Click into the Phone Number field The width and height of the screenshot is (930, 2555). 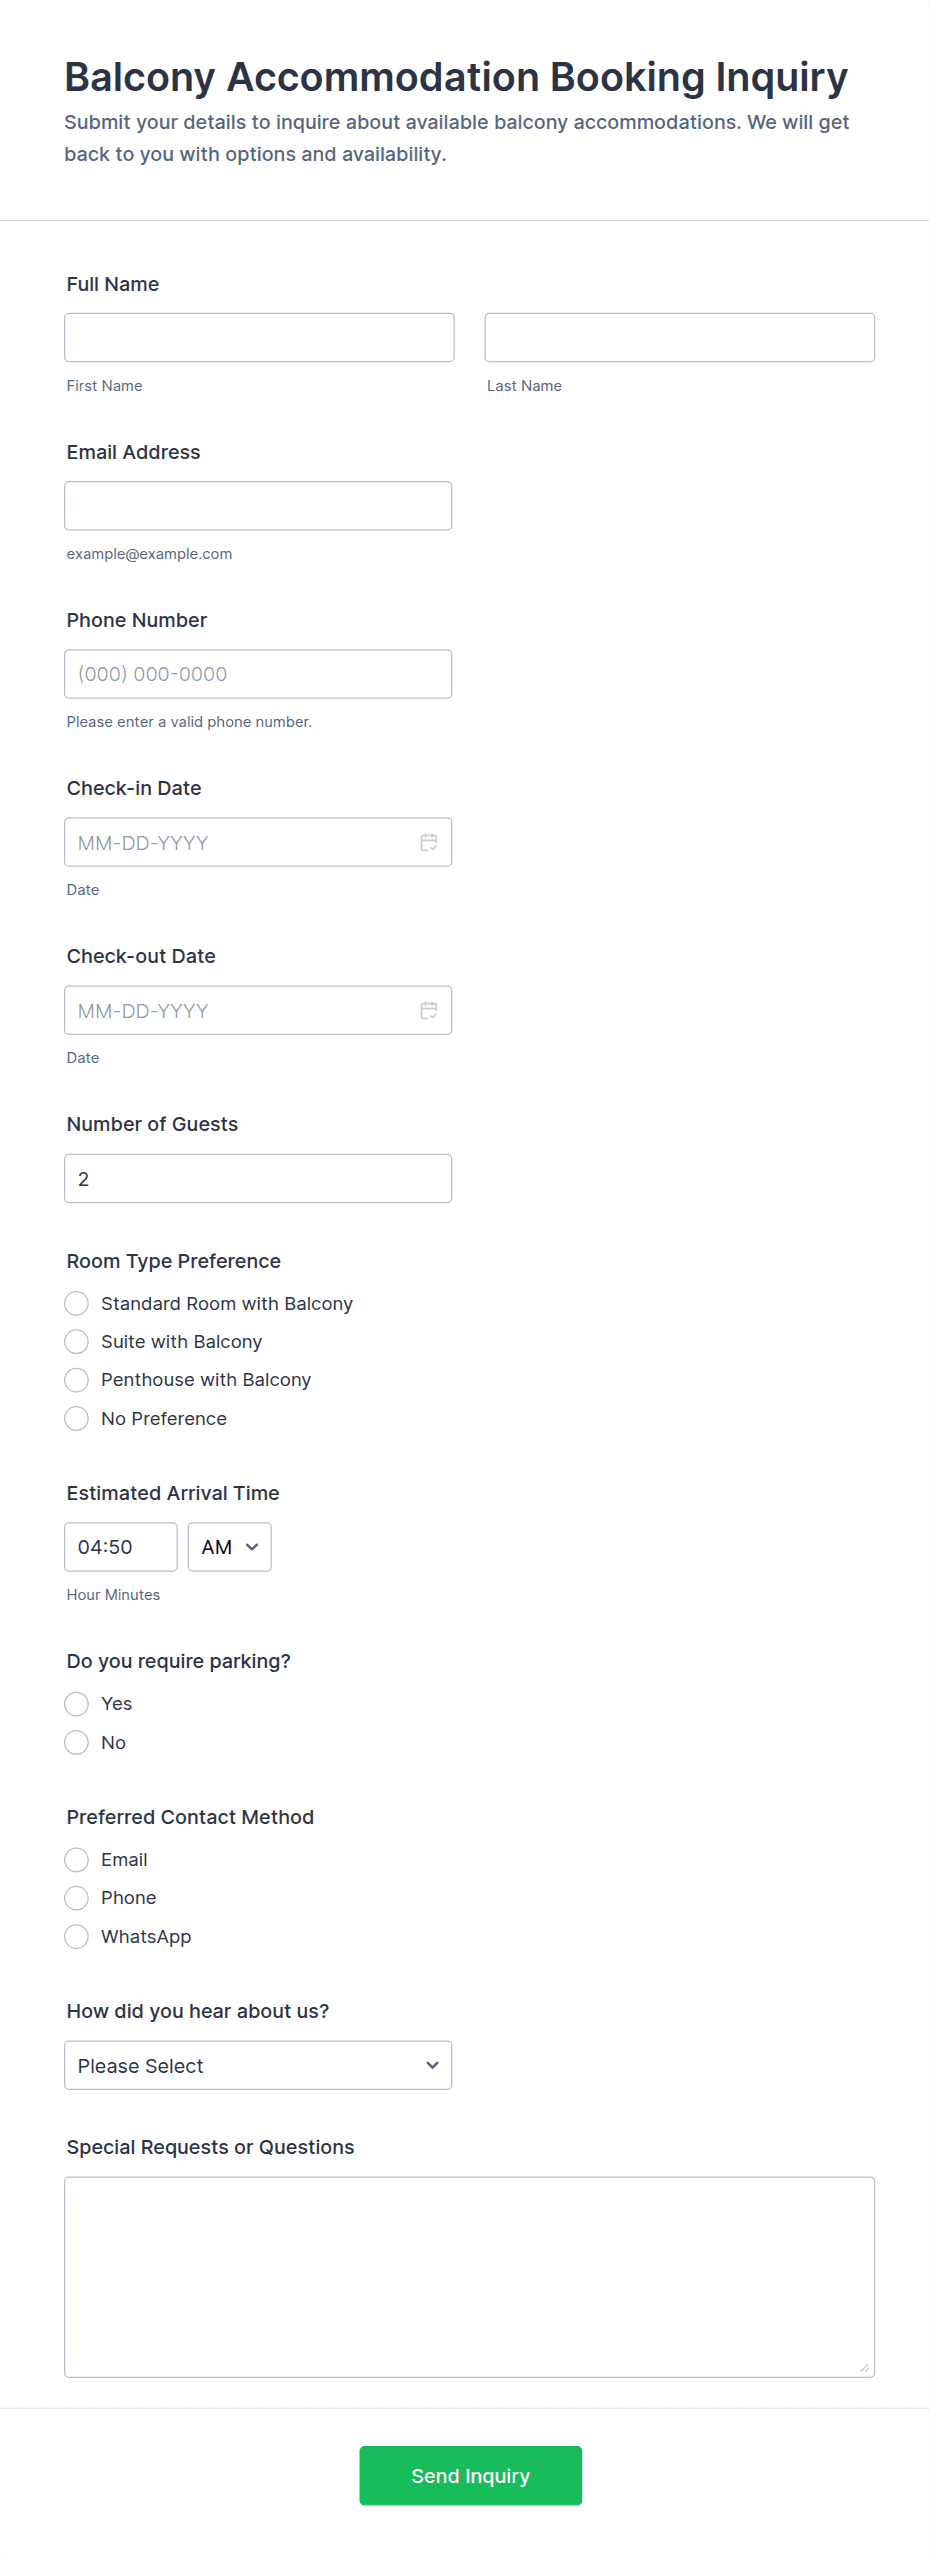258,673
